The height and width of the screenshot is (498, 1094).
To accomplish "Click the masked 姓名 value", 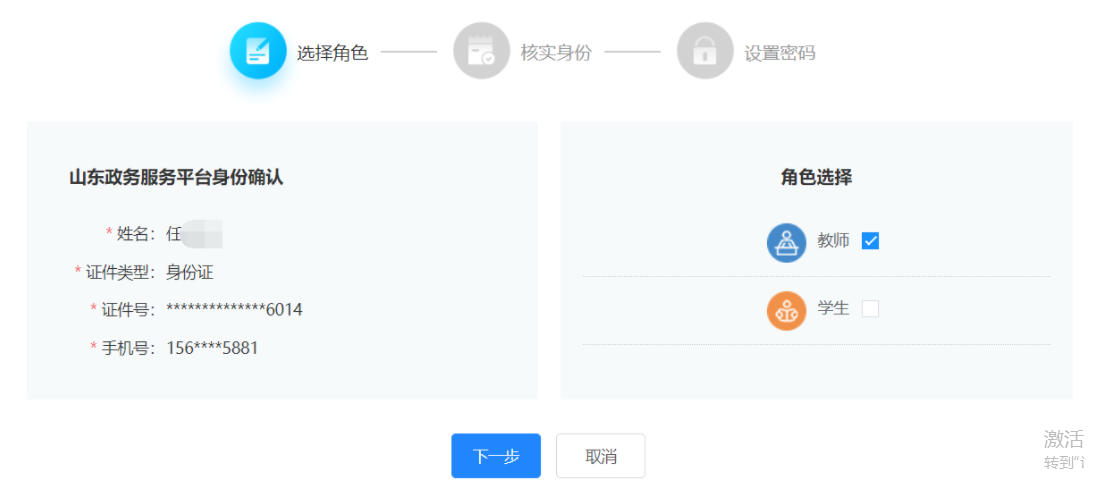I will coord(194,235).
